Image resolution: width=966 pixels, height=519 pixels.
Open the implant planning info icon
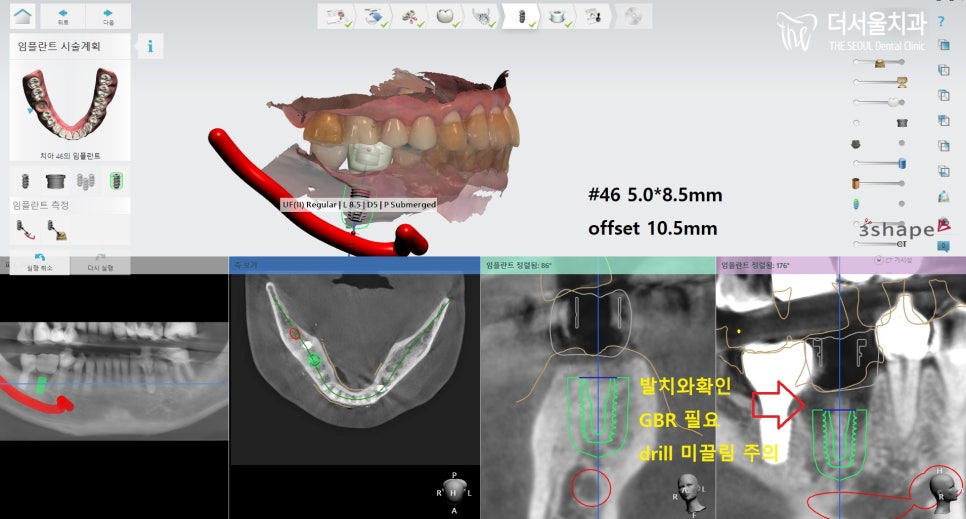click(150, 46)
